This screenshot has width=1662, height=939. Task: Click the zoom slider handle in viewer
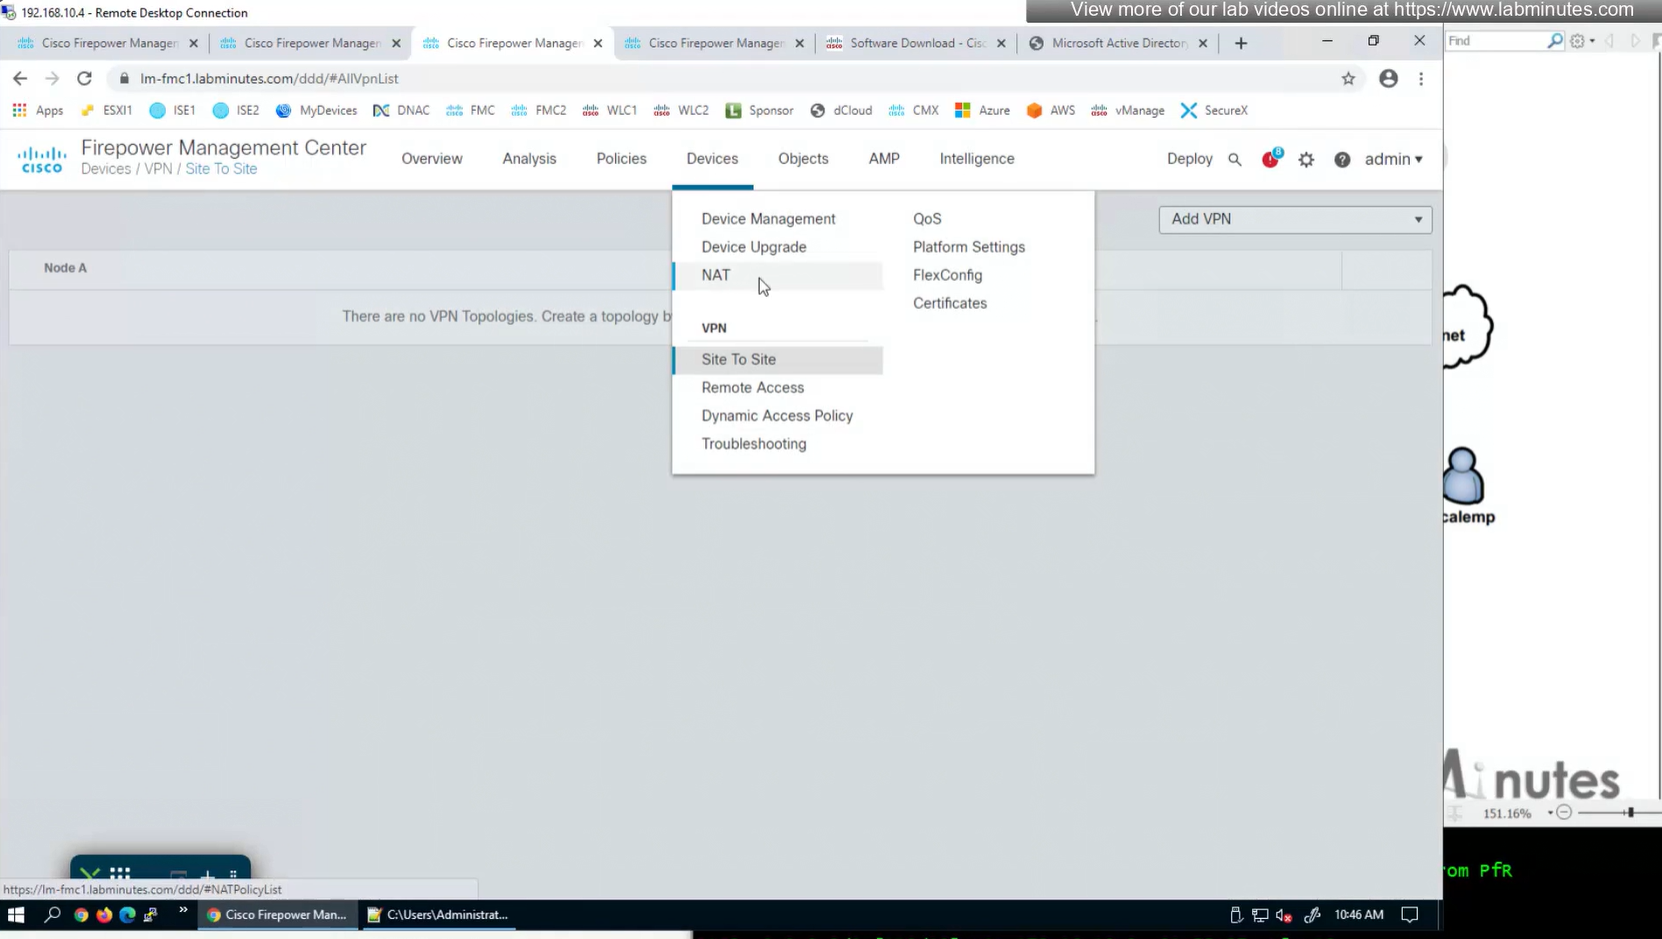(x=1630, y=813)
